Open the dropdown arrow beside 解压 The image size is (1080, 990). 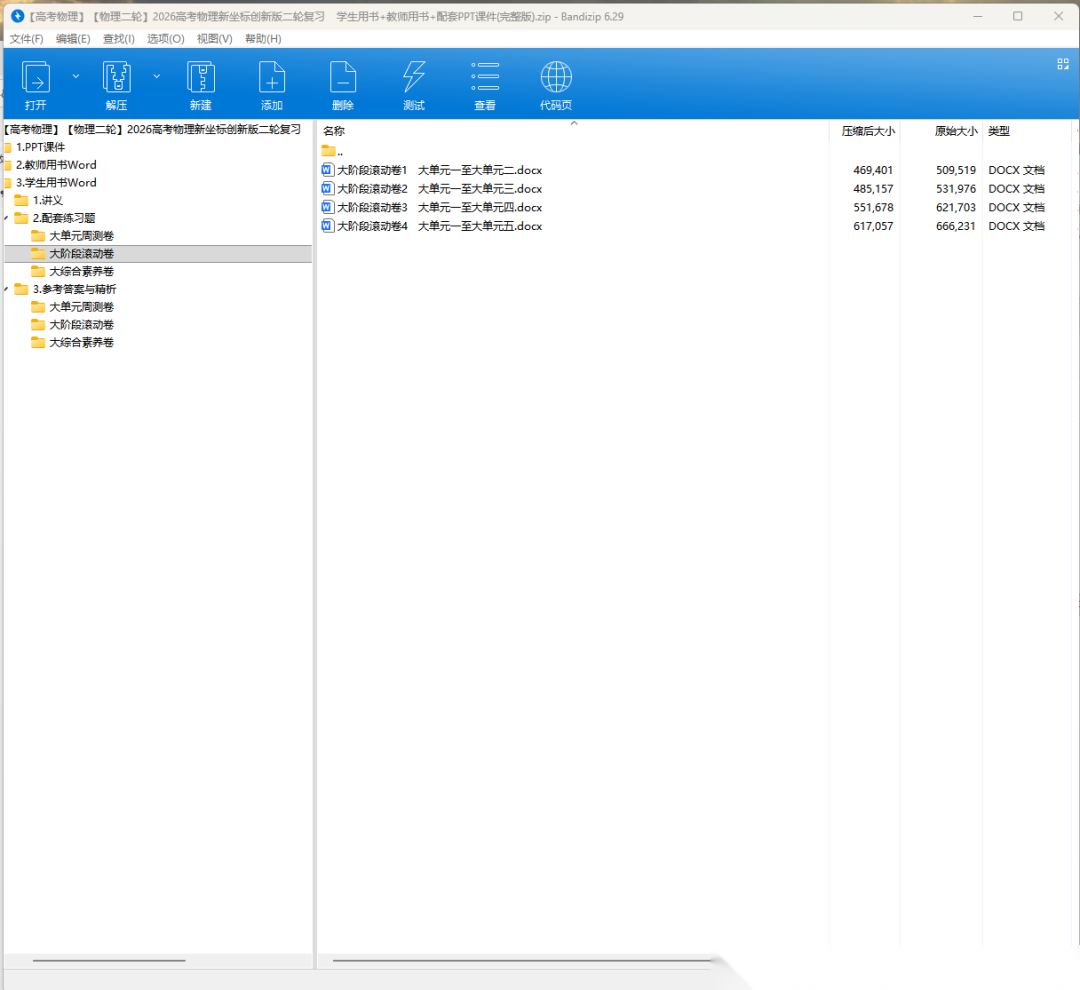point(156,76)
